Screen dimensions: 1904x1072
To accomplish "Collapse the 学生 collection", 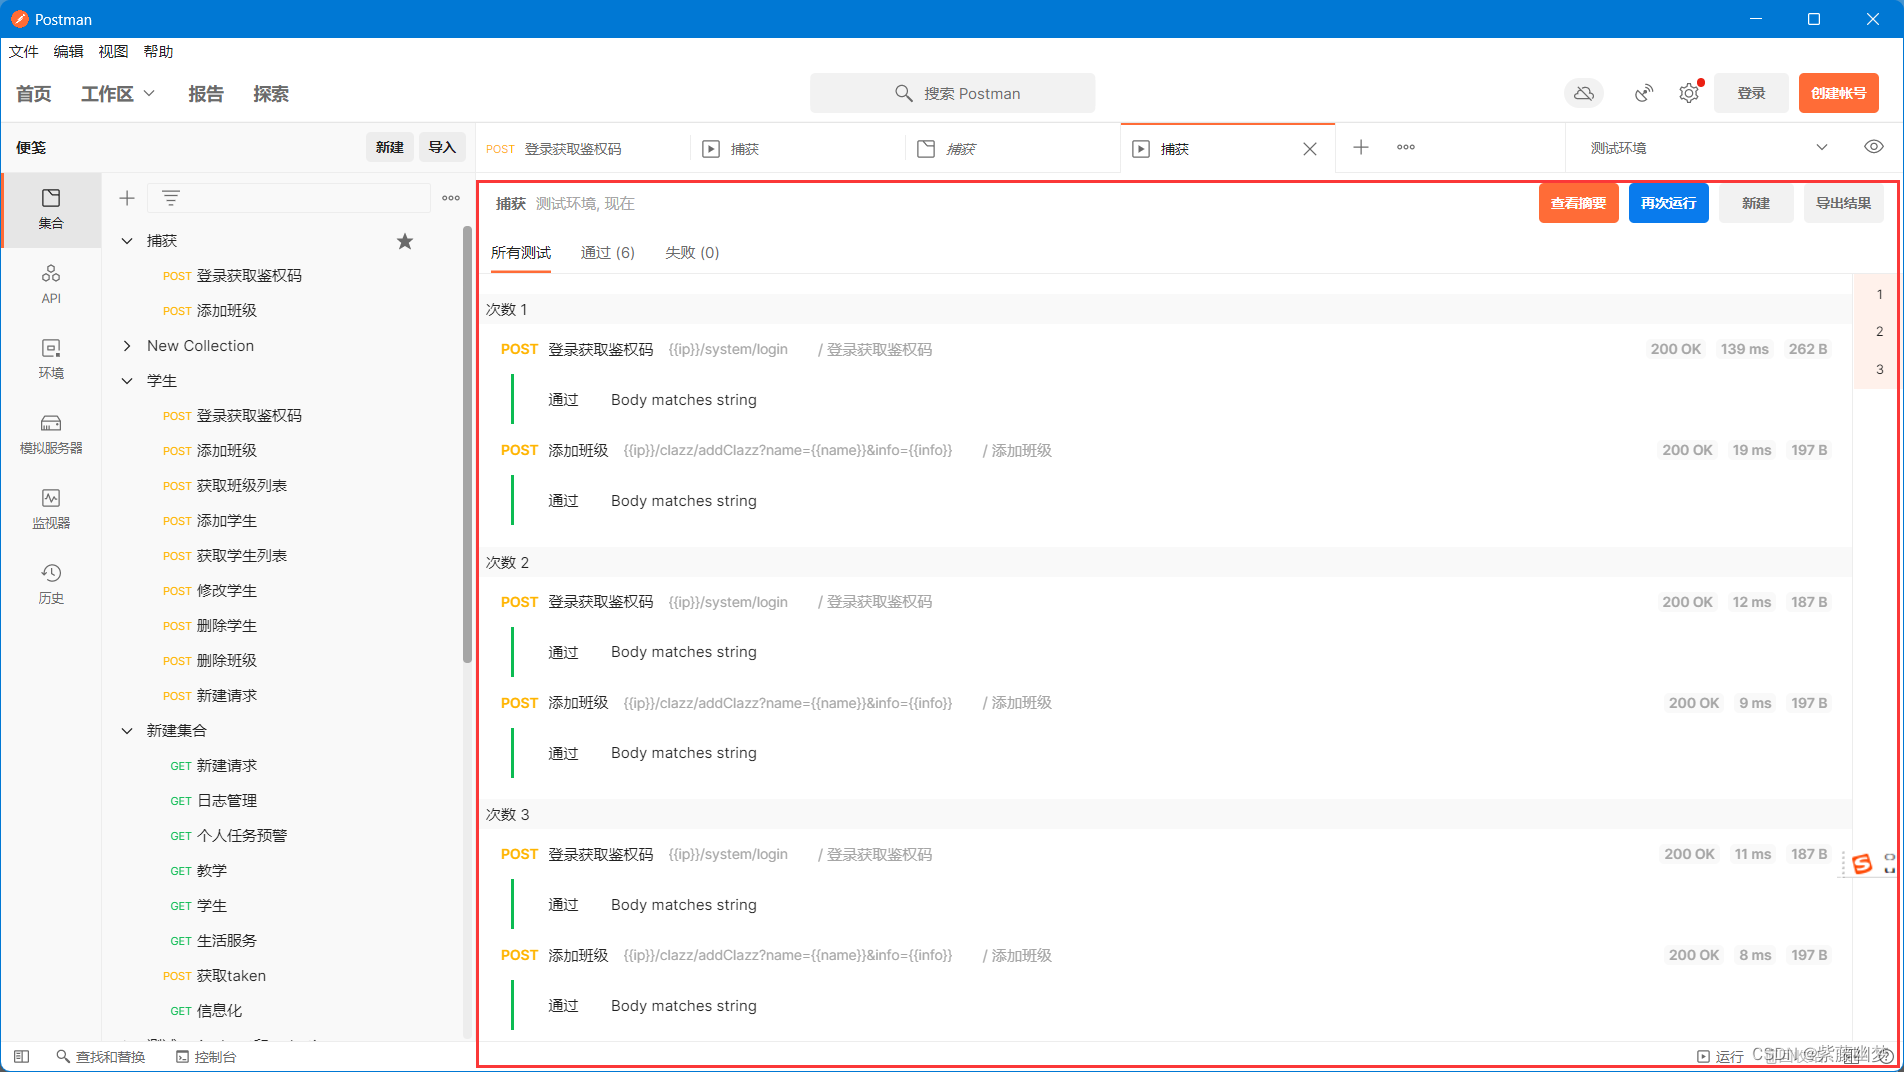I will pos(127,380).
